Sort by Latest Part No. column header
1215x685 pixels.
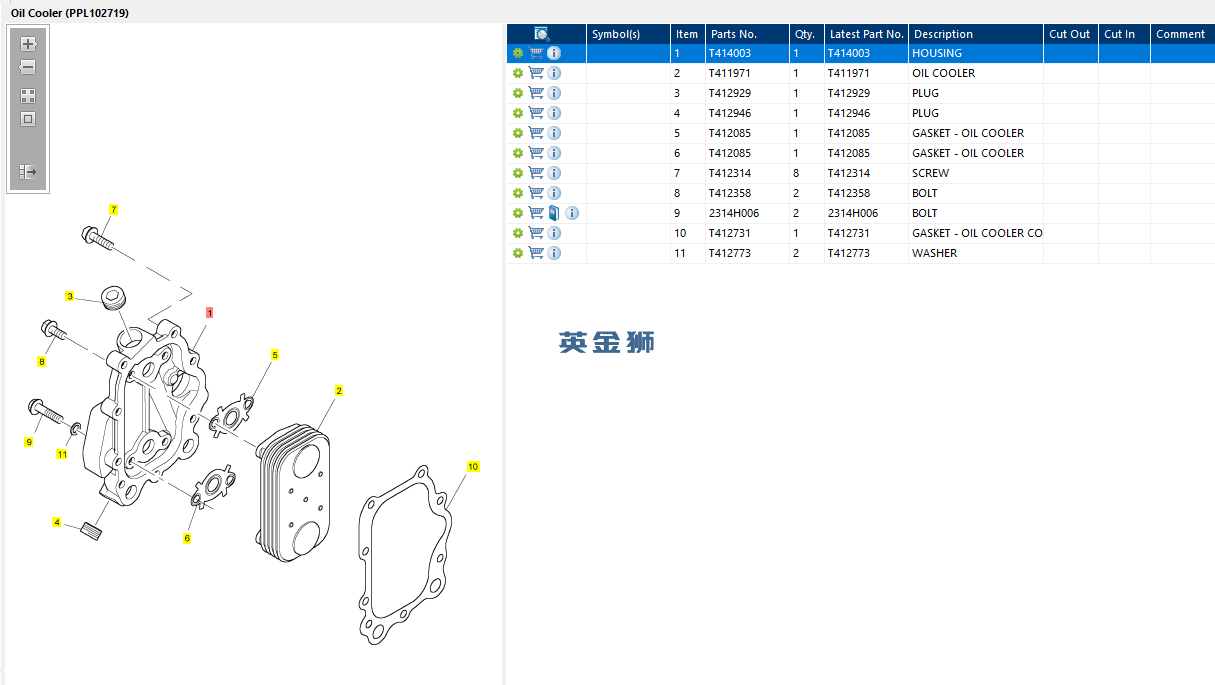click(x=866, y=34)
